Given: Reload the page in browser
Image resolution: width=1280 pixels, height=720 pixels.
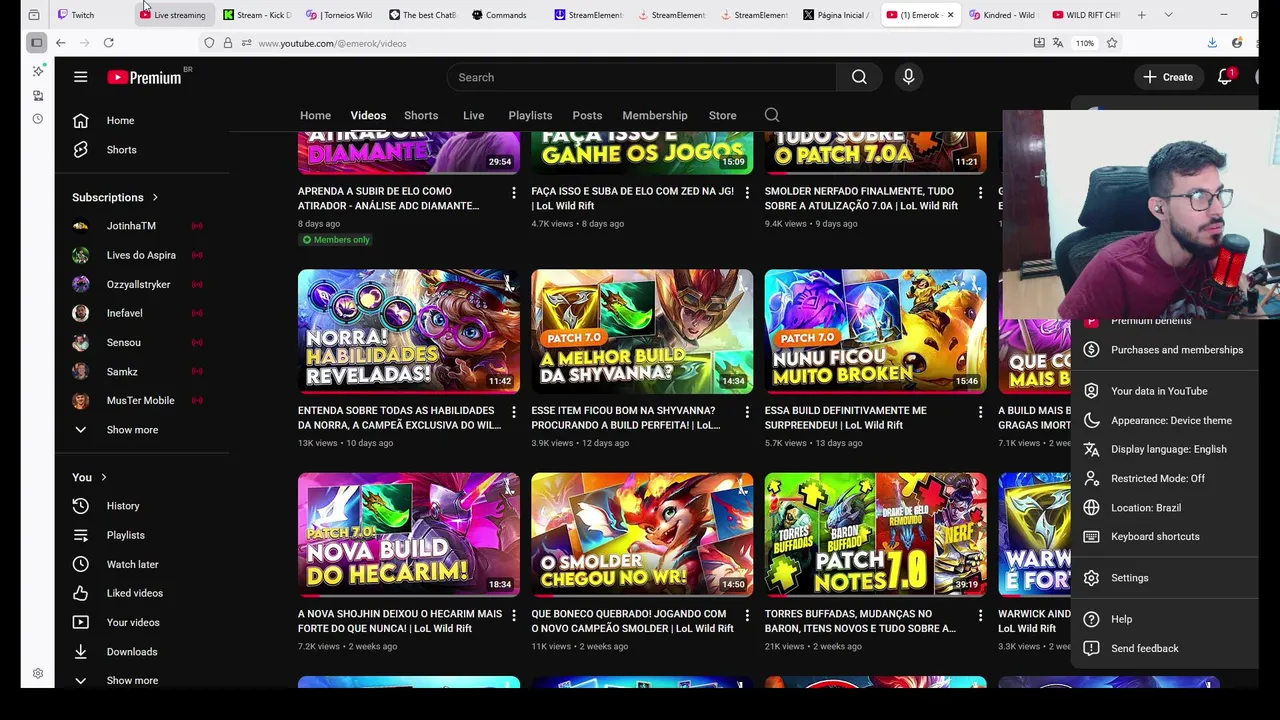Looking at the screenshot, I should pos(109,43).
